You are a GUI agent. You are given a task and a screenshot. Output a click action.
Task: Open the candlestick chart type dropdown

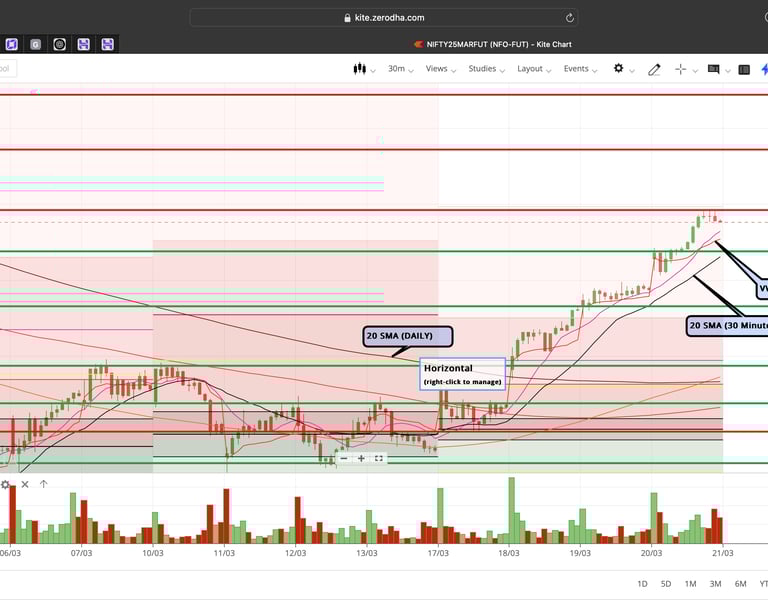(x=364, y=69)
